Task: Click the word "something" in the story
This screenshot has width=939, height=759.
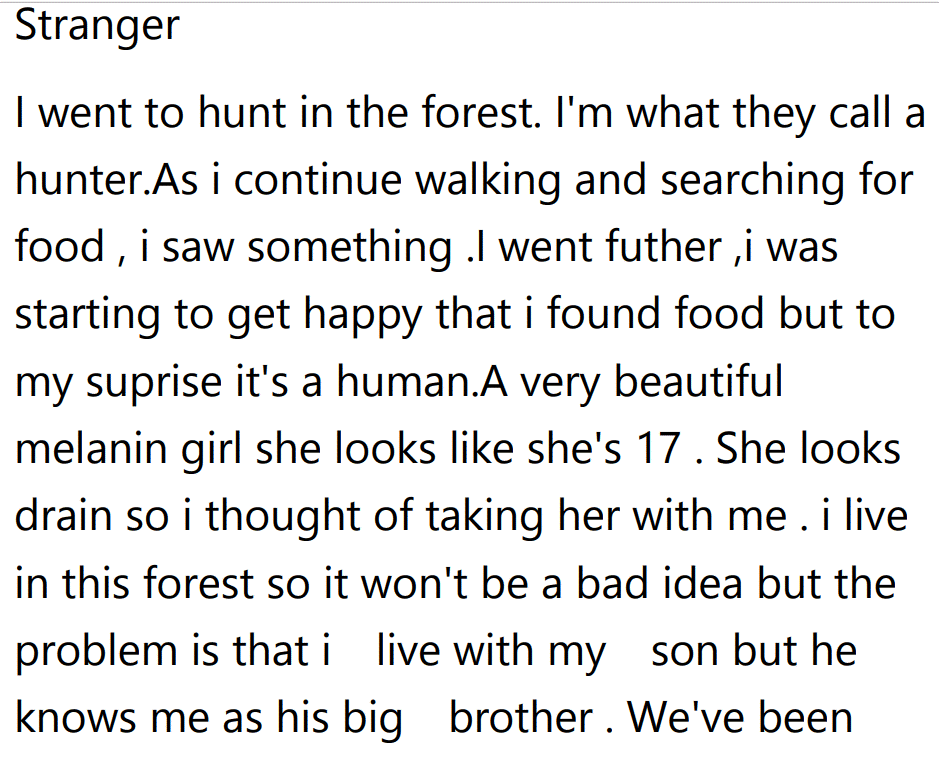Action: click(x=350, y=248)
